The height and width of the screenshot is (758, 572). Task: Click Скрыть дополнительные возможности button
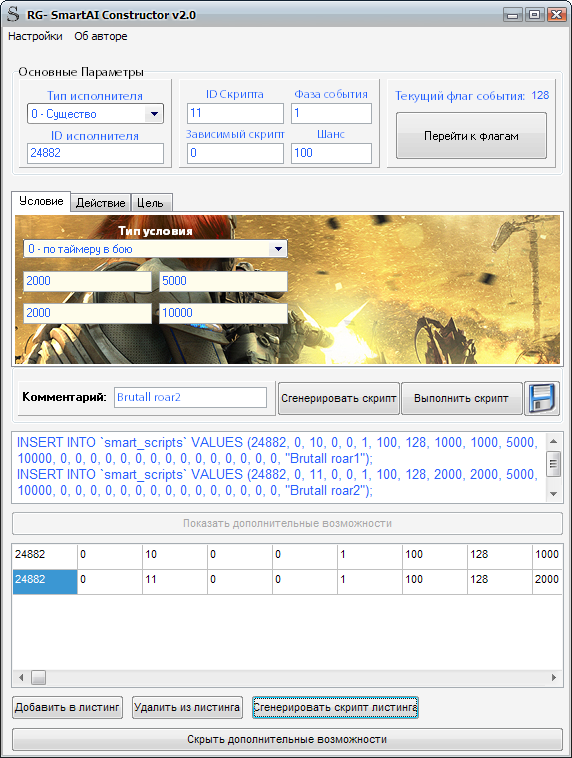coord(287,740)
